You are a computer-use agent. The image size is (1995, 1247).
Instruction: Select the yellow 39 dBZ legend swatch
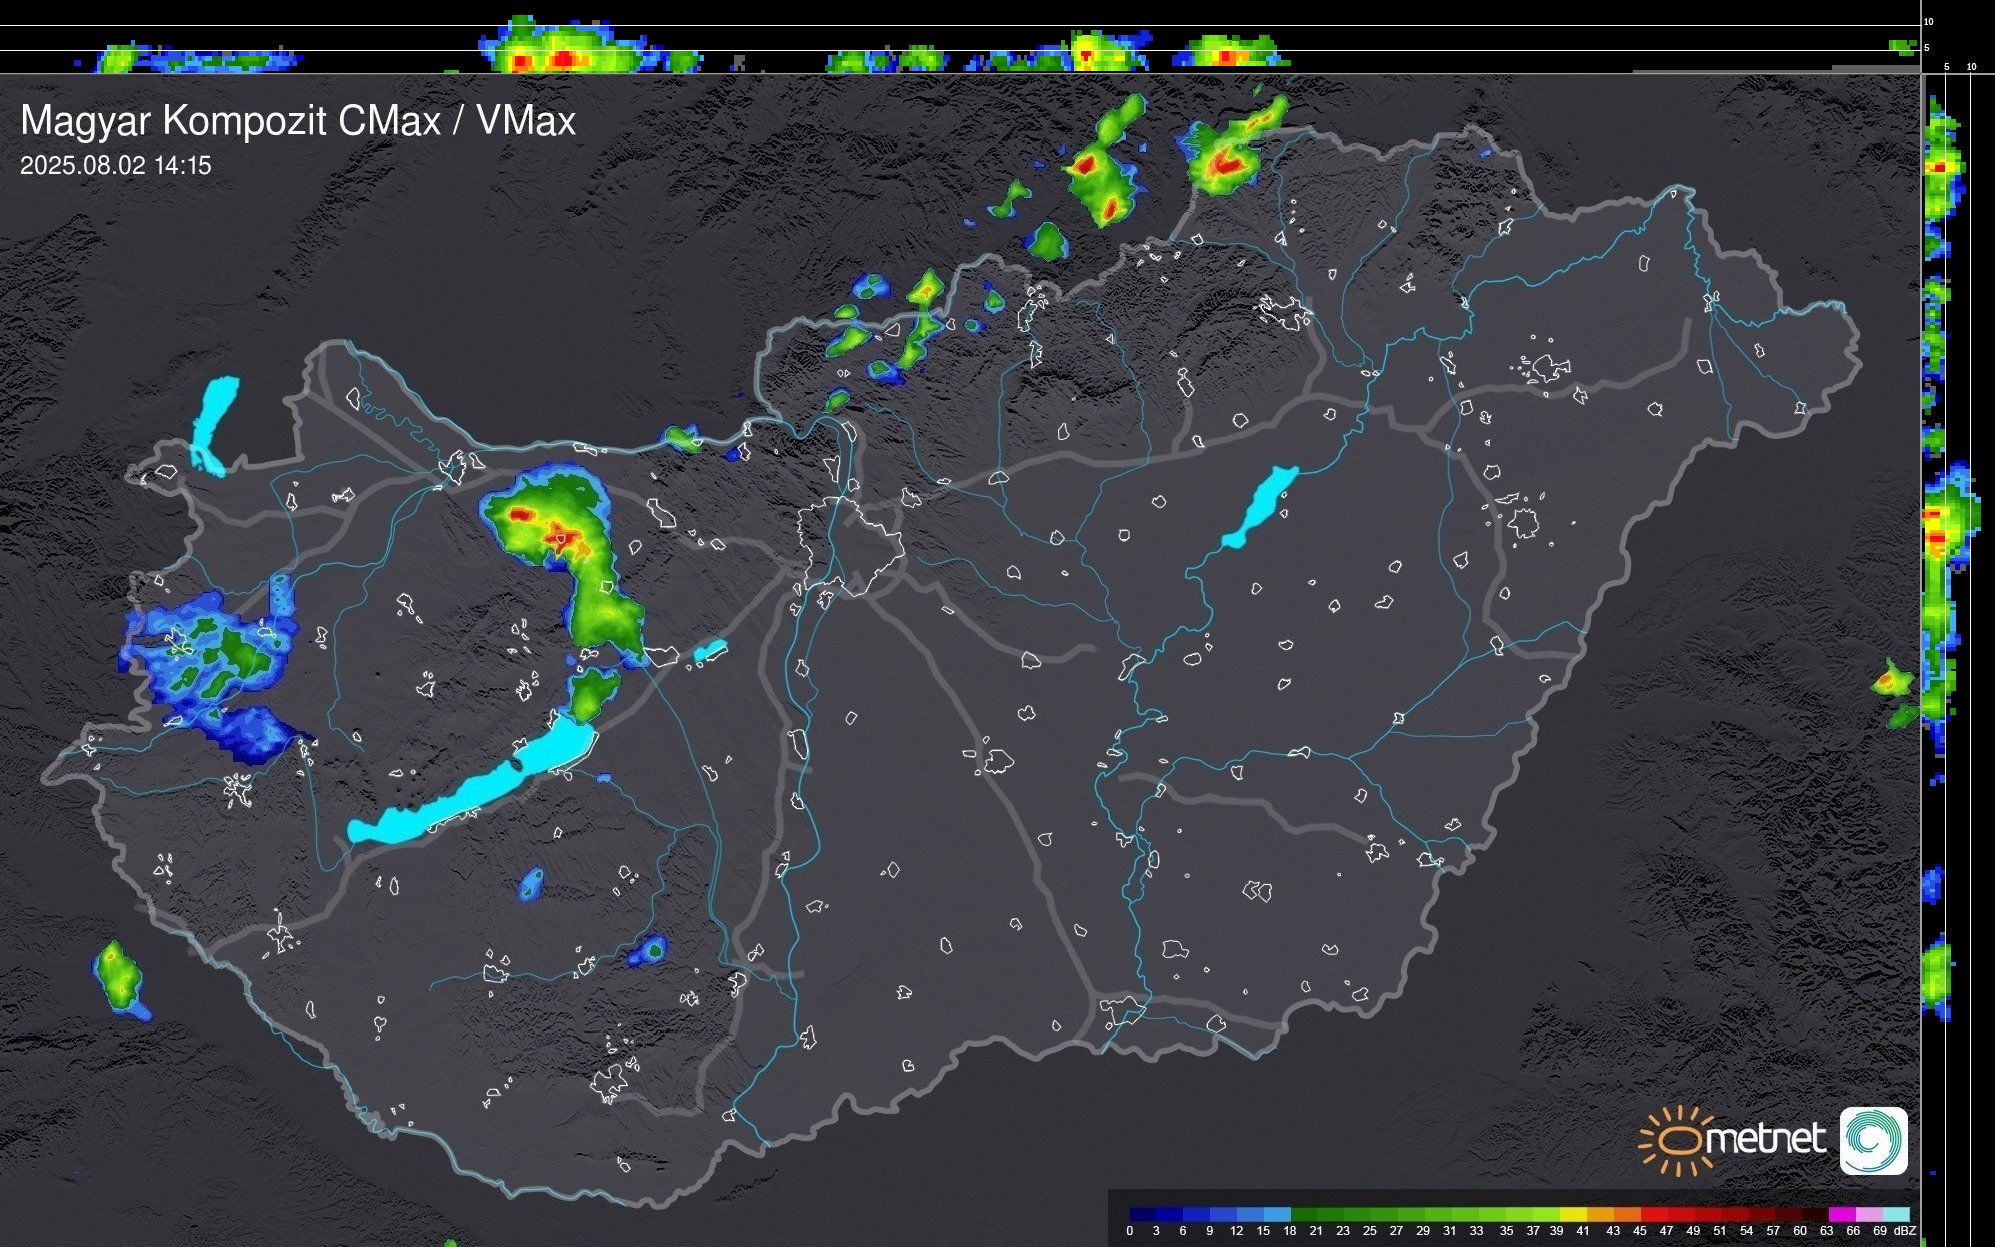pyautogui.click(x=1573, y=1215)
